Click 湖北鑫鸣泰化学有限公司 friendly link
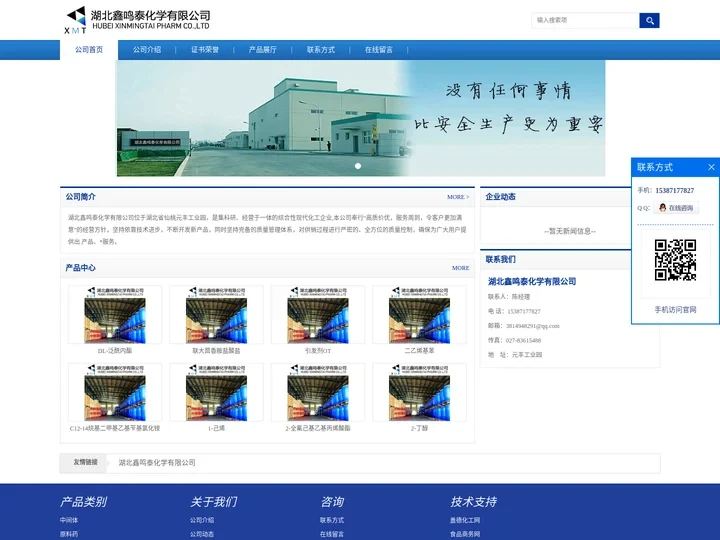 pos(157,463)
